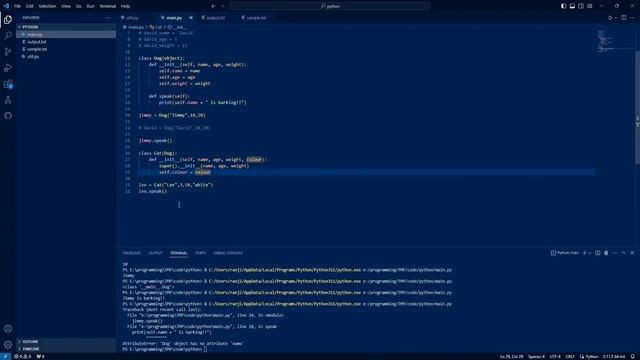Switch to the output.txt editor tab
640x360 pixels.
click(x=217, y=18)
